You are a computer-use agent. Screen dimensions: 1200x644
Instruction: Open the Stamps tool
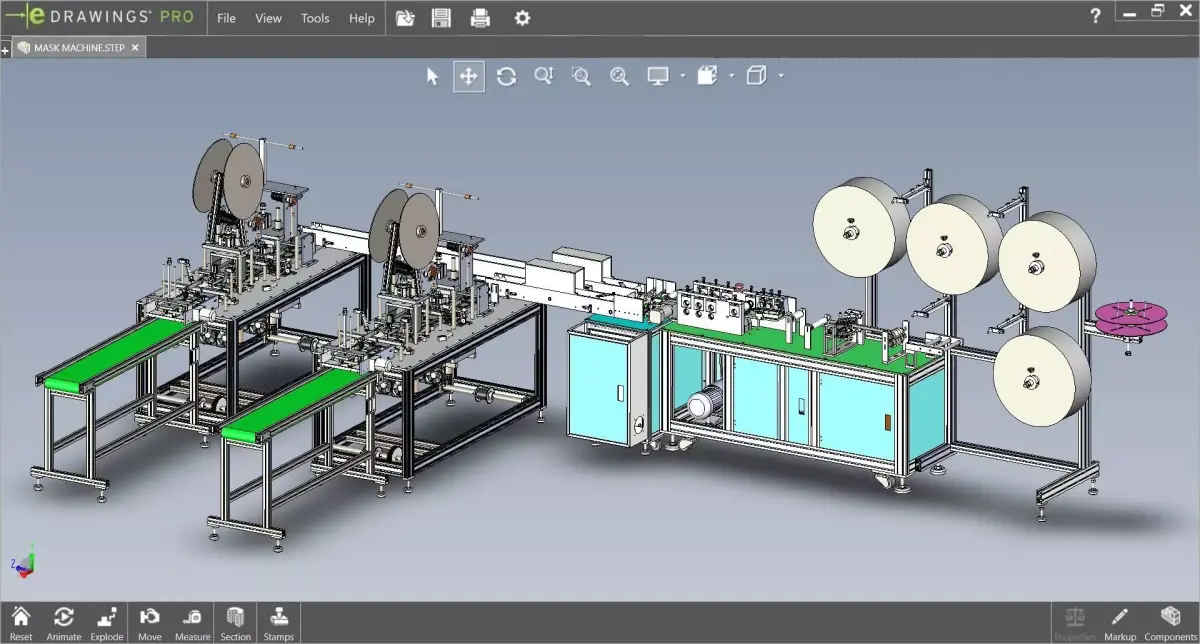pos(279,623)
